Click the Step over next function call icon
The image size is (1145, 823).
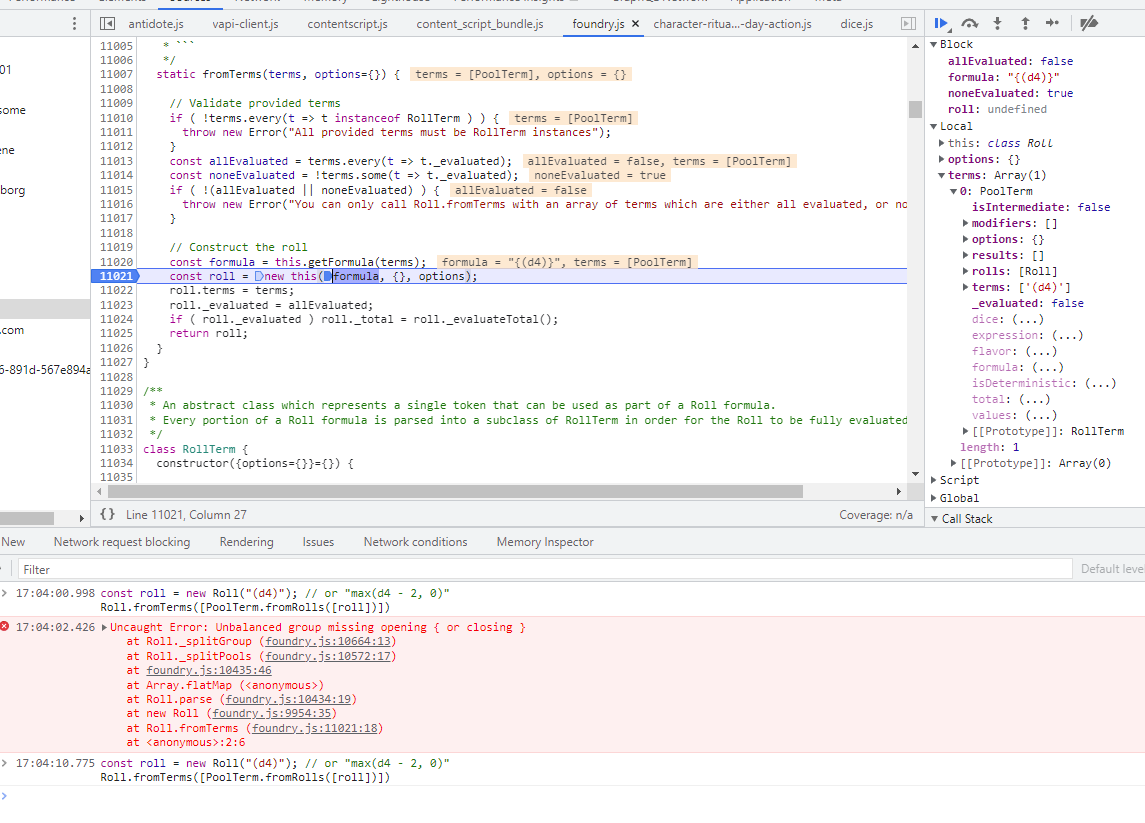point(969,23)
